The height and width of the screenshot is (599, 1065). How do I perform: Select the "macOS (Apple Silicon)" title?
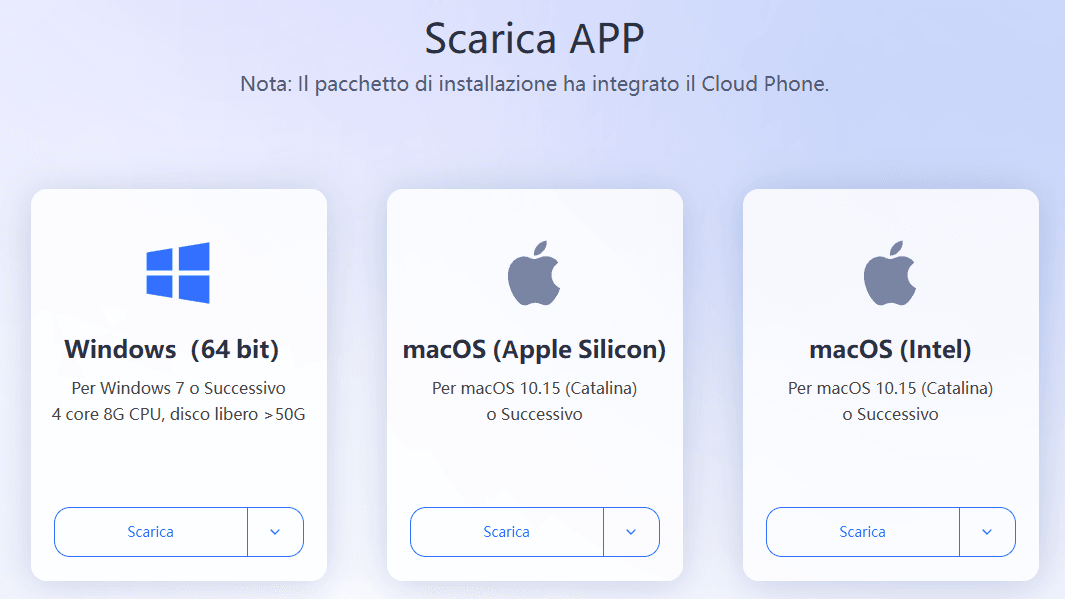[534, 350]
